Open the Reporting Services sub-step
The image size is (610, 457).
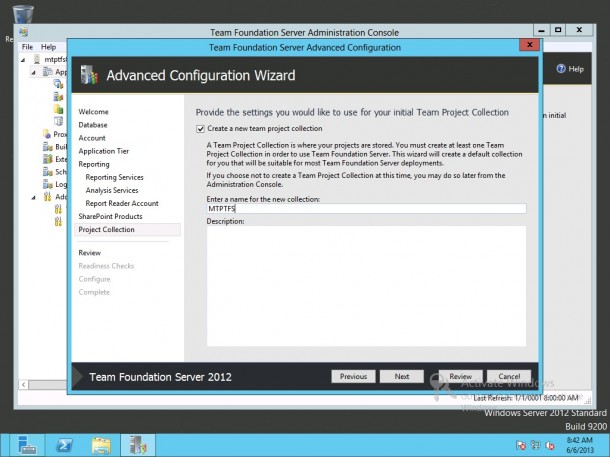114,177
